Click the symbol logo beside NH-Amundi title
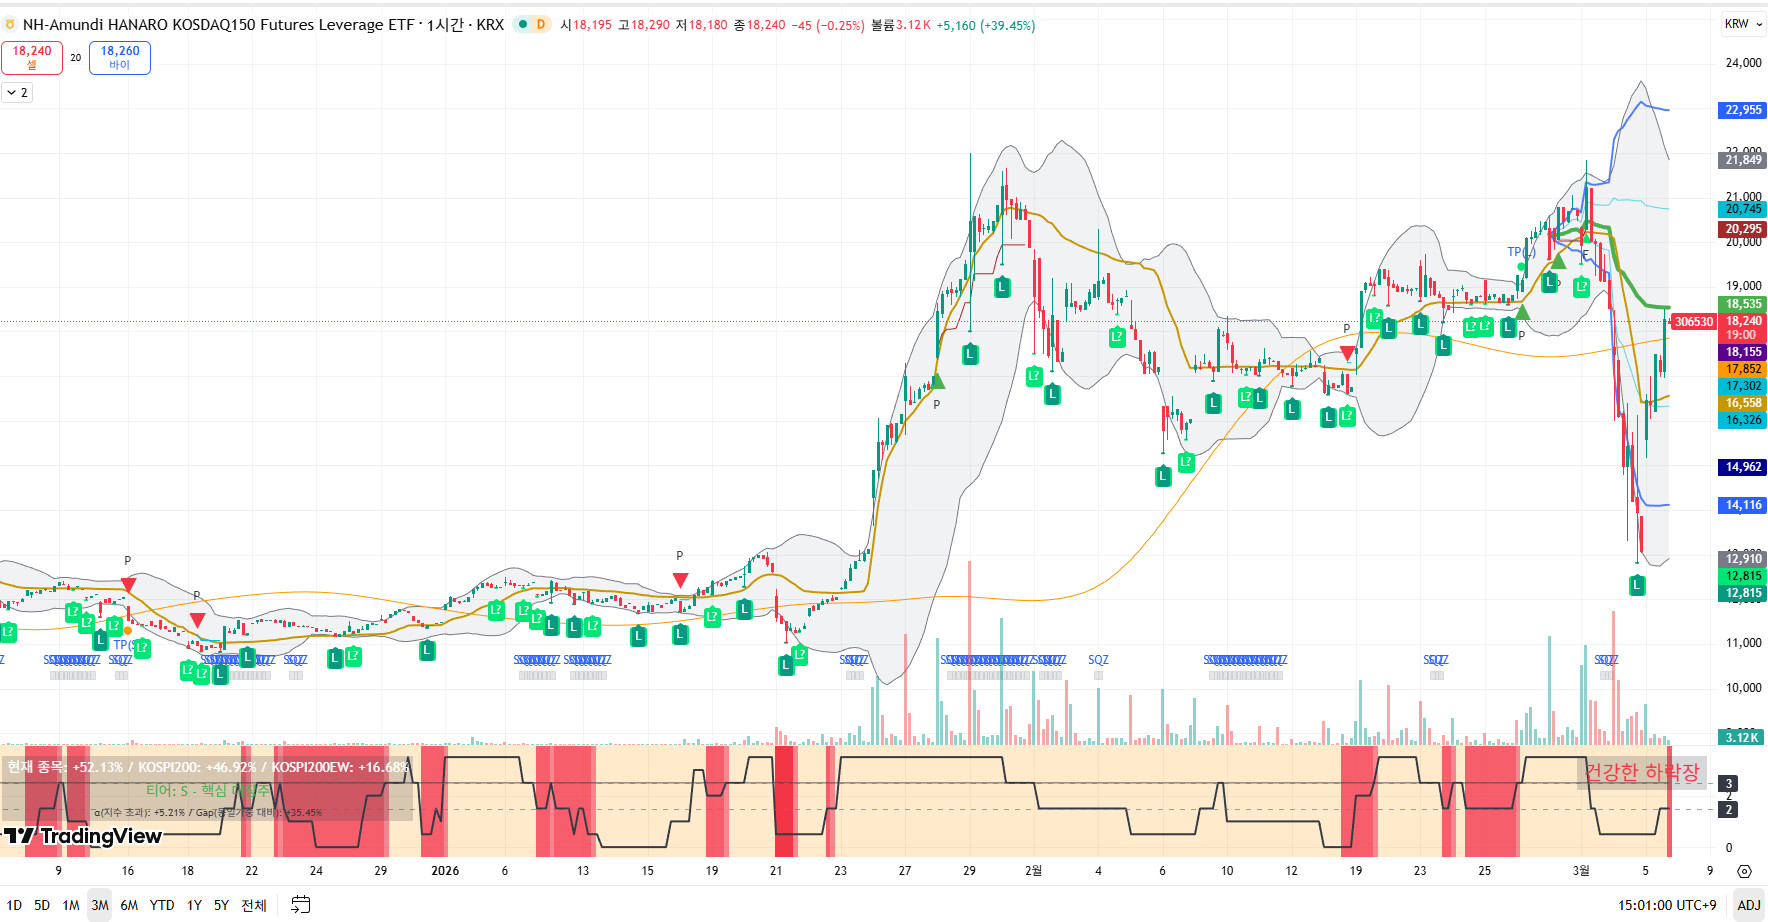 click(10, 25)
